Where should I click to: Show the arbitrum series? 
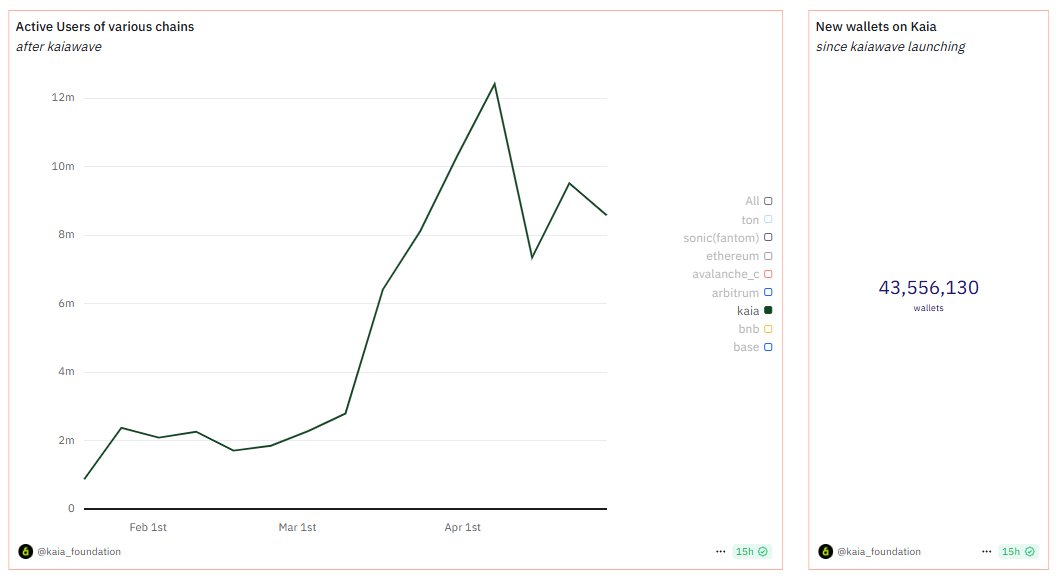(x=768, y=292)
